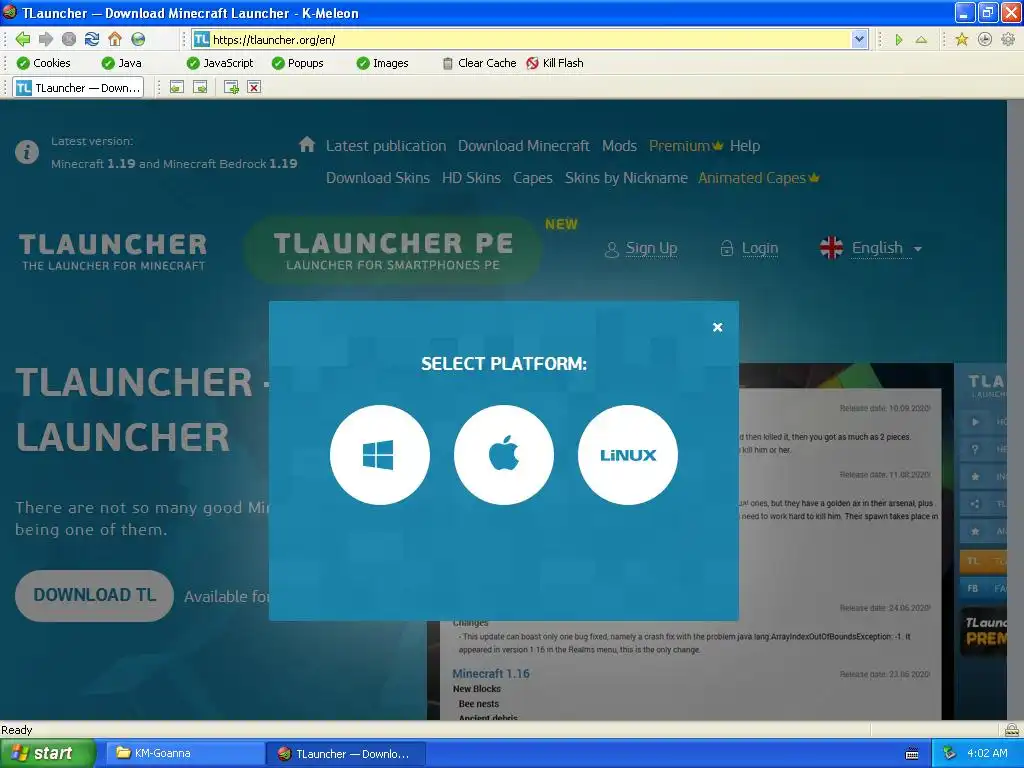This screenshot has height=768, width=1024.
Task: Click the Download TL button
Action: pyautogui.click(x=95, y=595)
